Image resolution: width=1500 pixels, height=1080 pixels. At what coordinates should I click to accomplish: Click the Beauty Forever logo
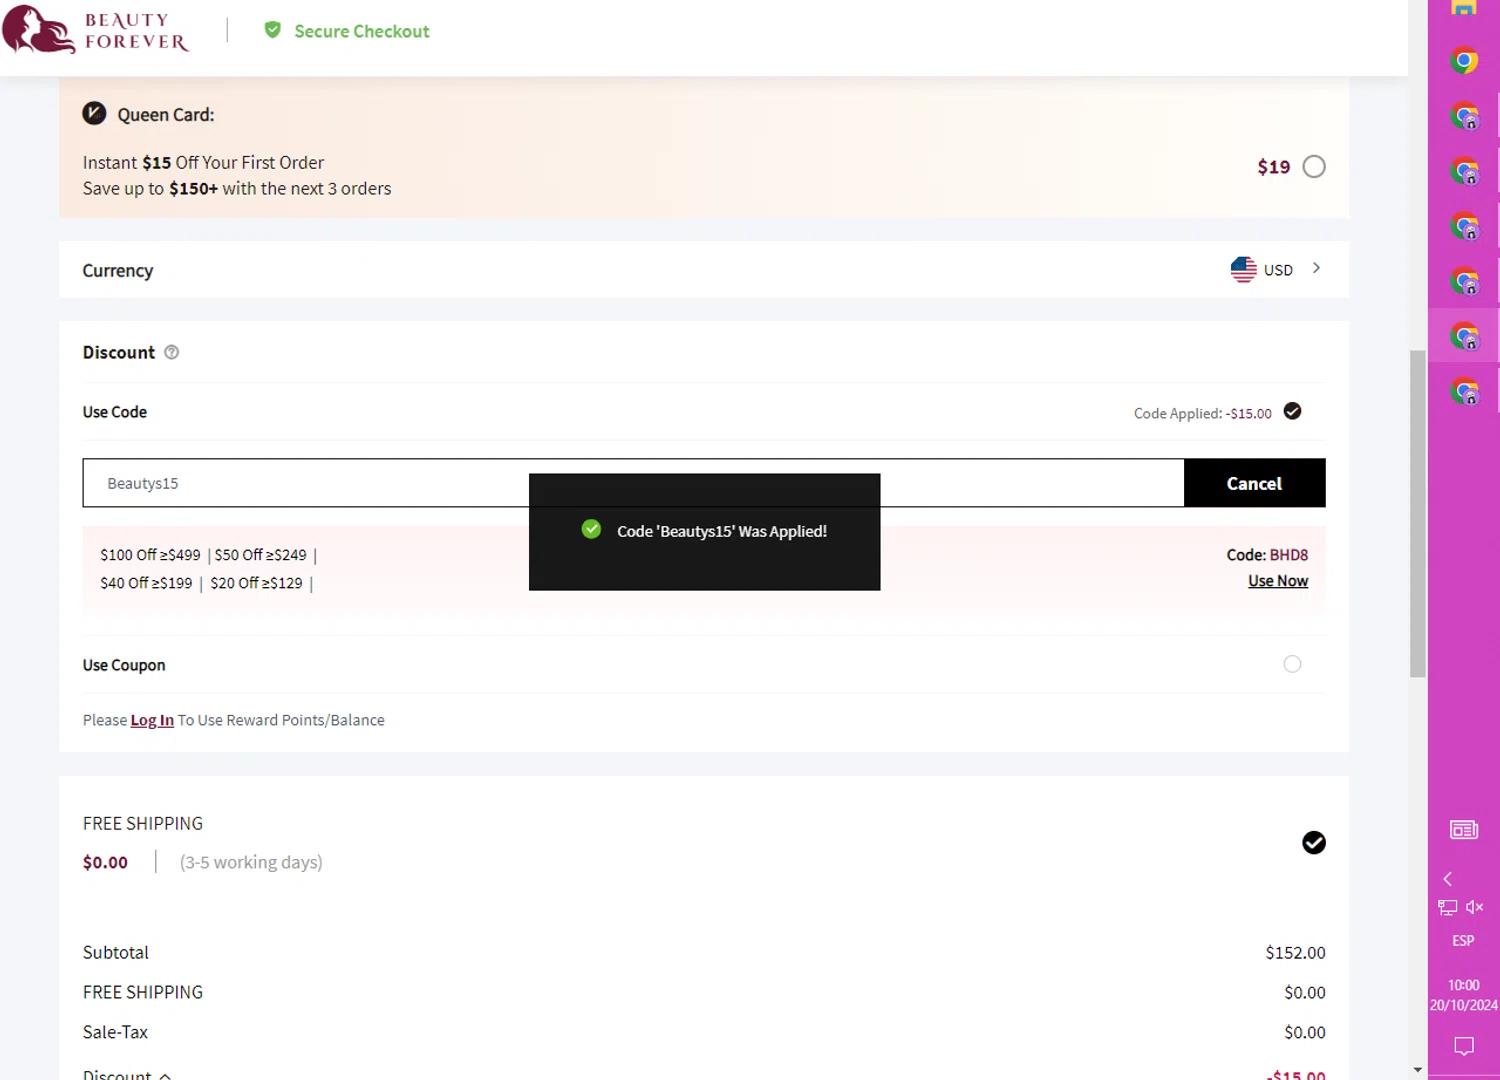coord(95,31)
